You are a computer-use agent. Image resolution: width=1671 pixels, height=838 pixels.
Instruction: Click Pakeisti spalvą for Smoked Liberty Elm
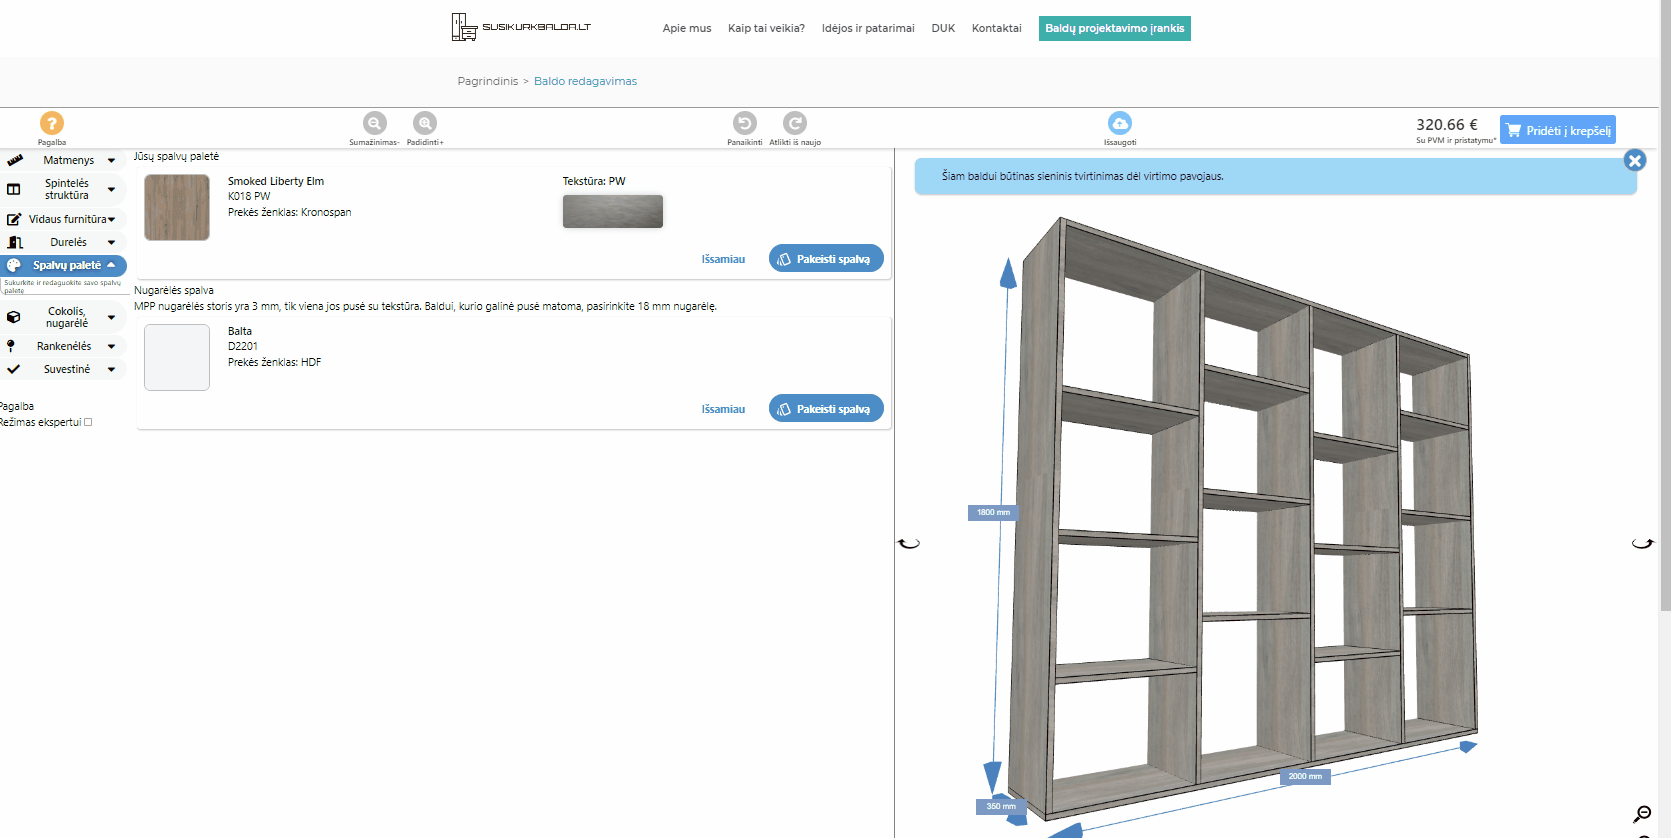tap(826, 259)
